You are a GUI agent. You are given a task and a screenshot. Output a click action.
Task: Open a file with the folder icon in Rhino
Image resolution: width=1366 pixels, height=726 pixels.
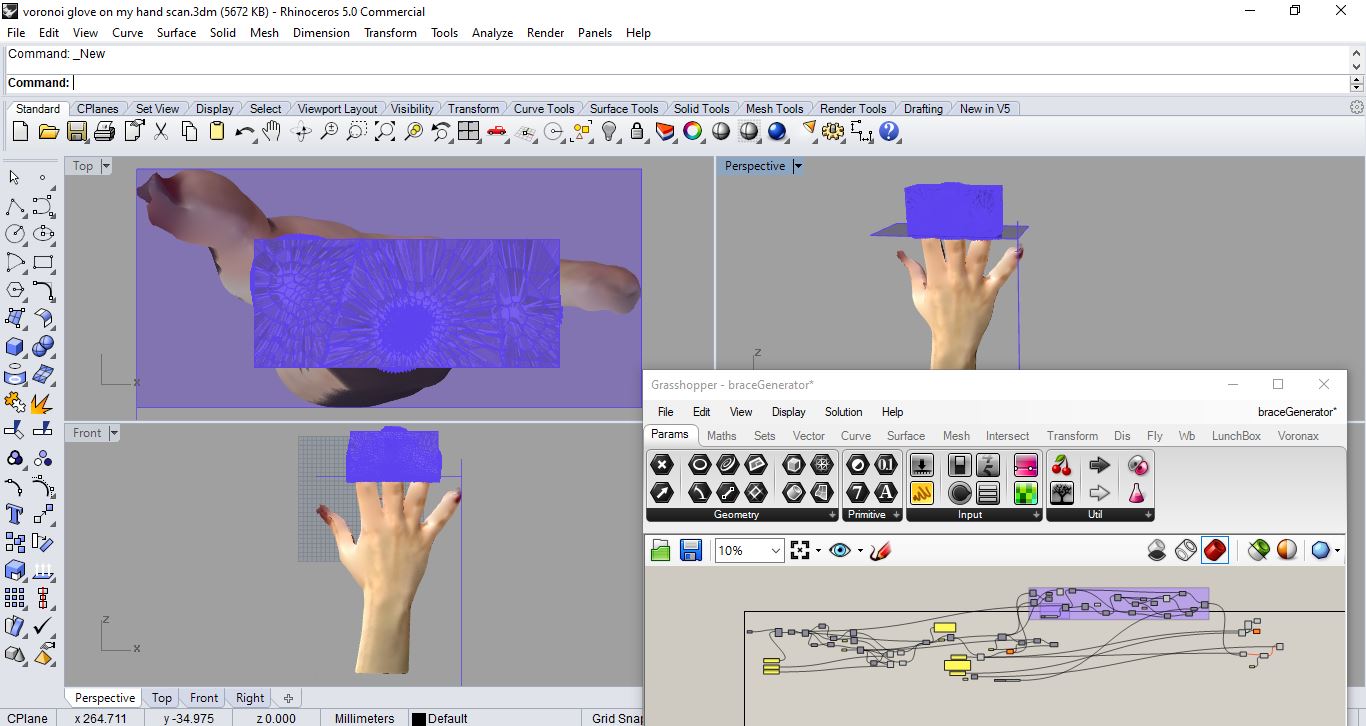(48, 131)
